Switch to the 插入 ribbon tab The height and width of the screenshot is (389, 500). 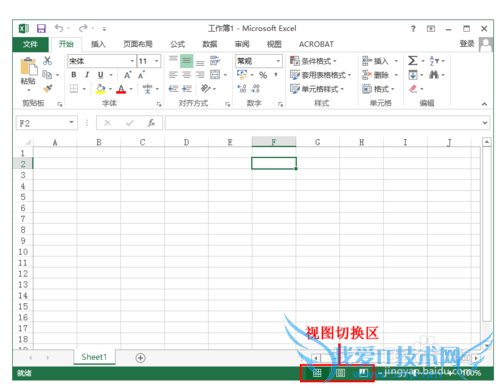pyautogui.click(x=98, y=44)
